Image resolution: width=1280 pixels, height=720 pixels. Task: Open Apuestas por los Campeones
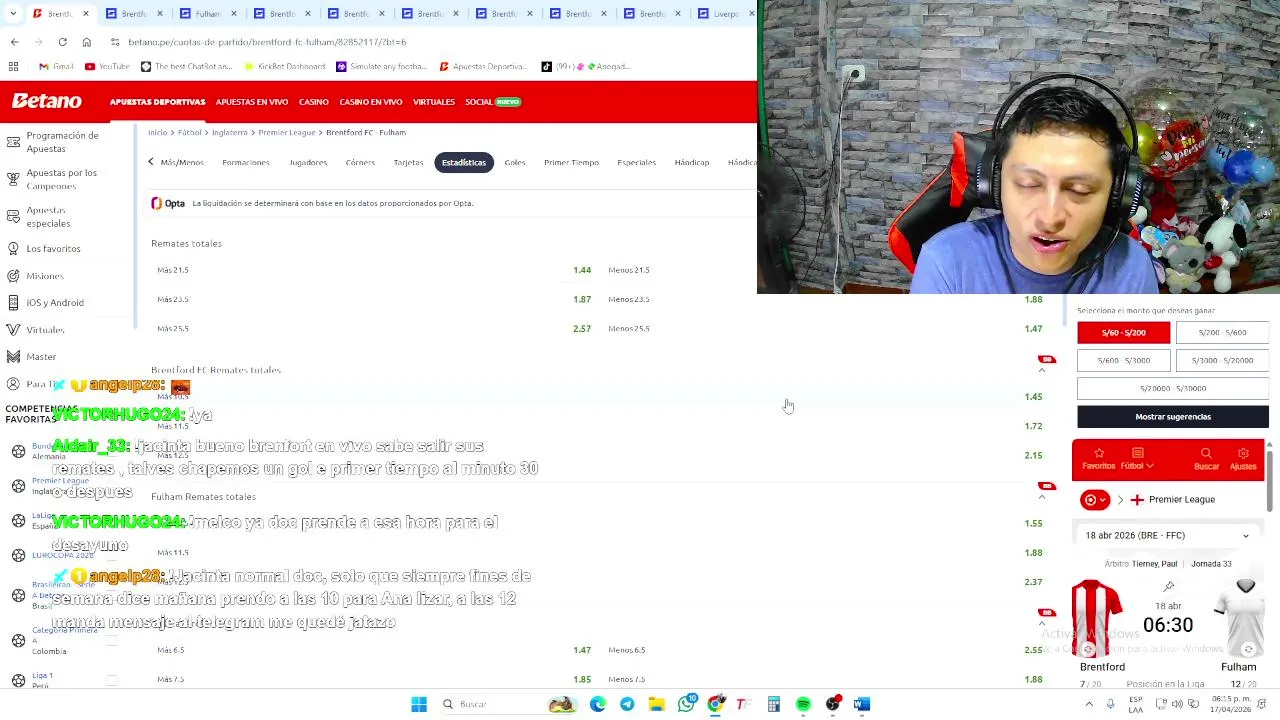(61, 179)
